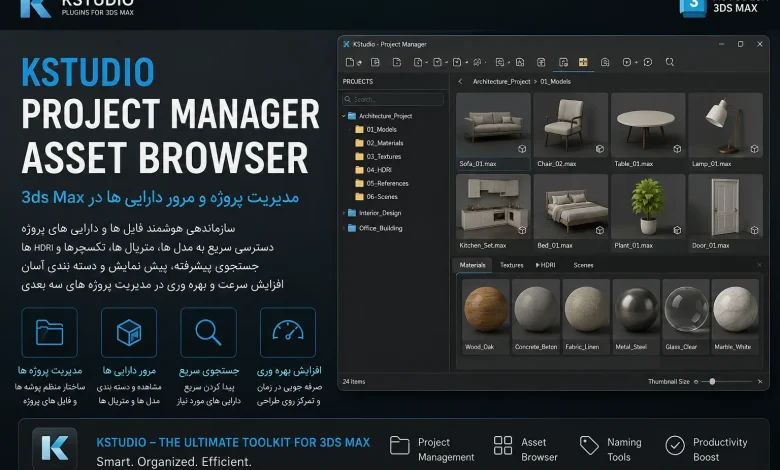Viewport: 780px width, 470px height.
Task: Click the PROJECTS panel header
Action: point(358,82)
